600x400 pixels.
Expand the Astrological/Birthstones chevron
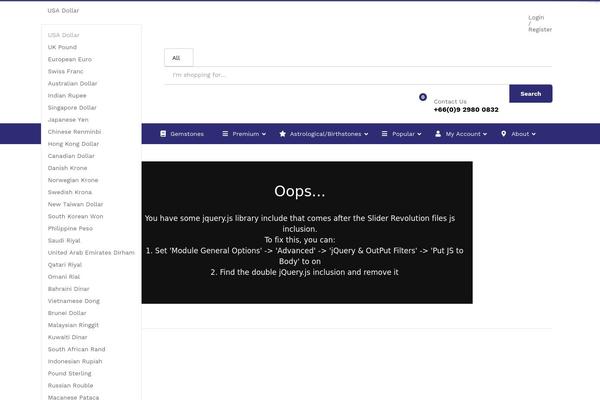(x=366, y=134)
